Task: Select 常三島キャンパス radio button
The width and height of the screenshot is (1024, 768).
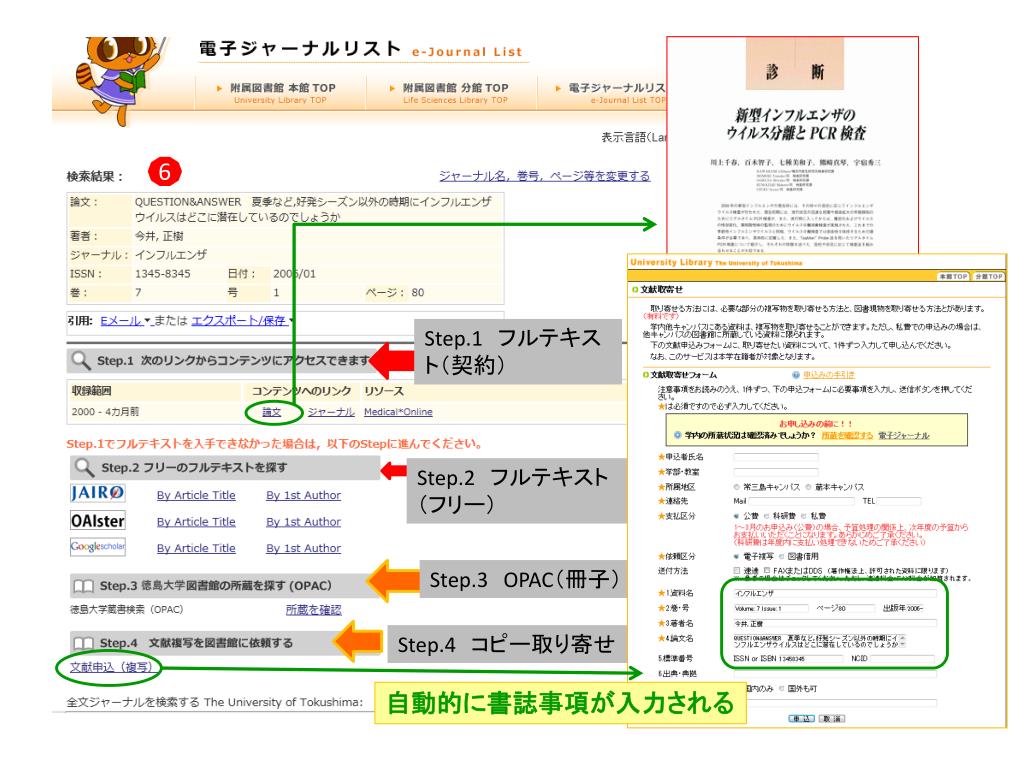Action: coord(737,487)
